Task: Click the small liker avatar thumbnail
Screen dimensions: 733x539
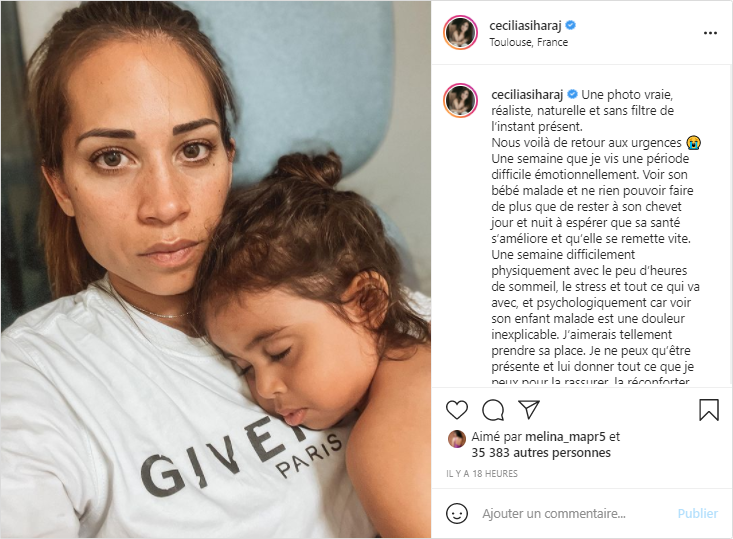Action: tap(457, 439)
